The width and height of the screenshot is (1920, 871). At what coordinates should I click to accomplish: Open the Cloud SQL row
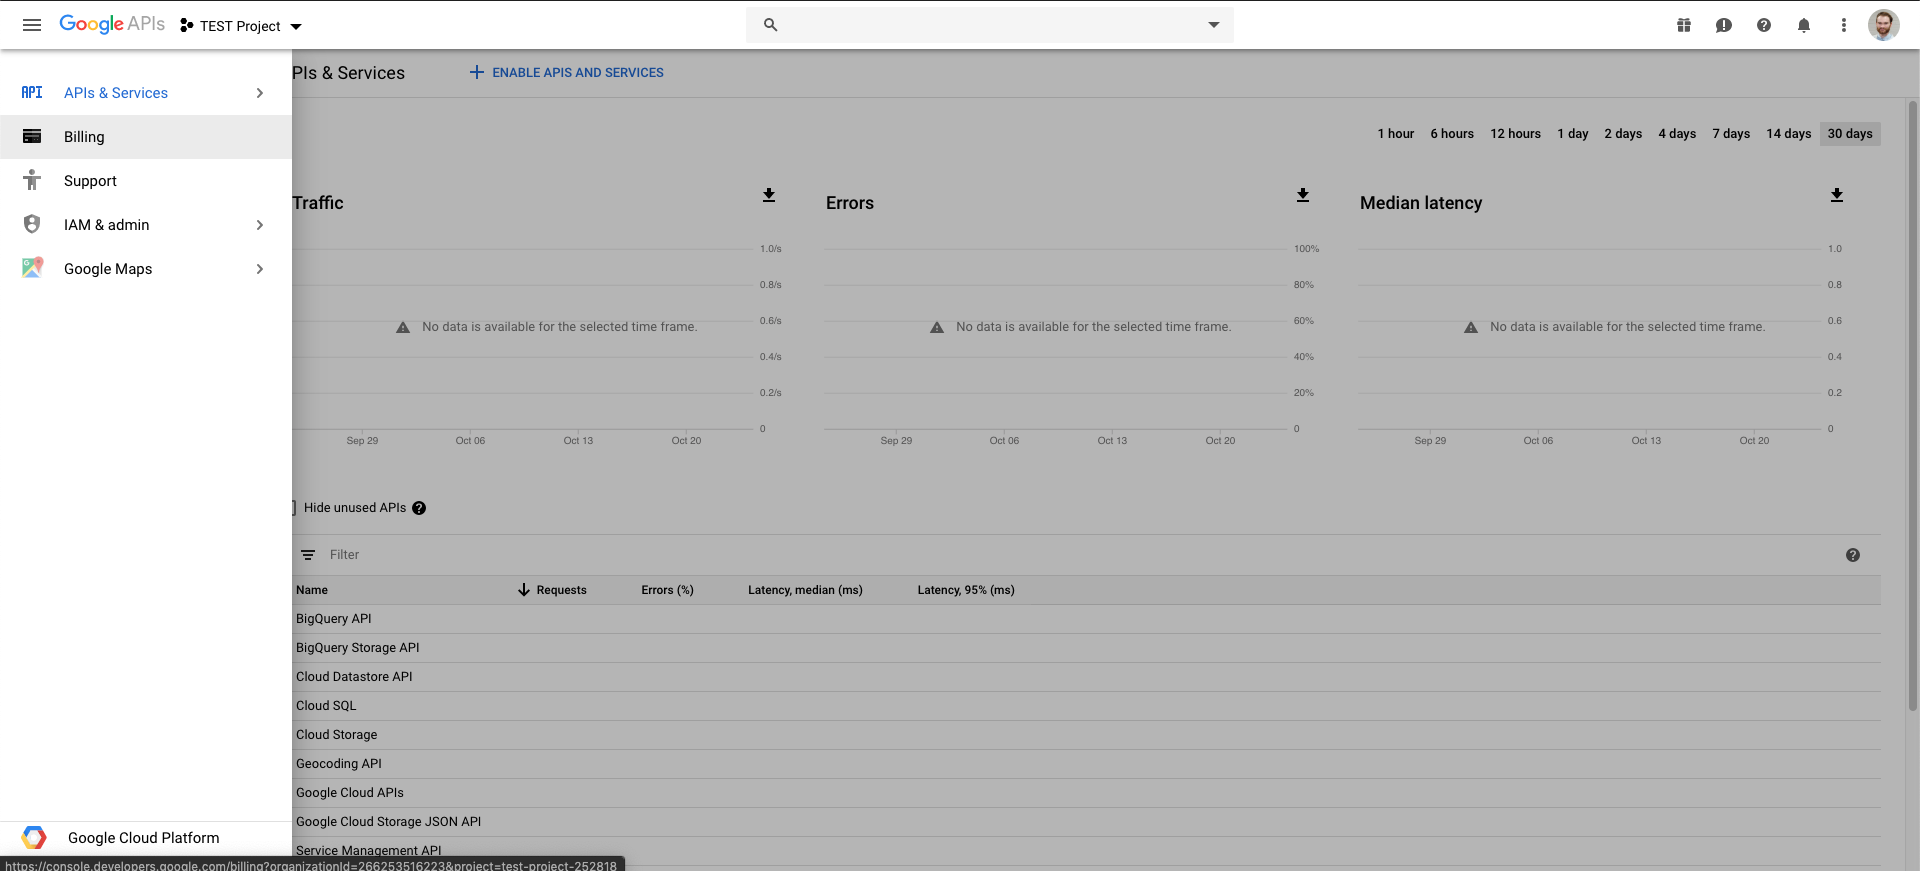1086,706
